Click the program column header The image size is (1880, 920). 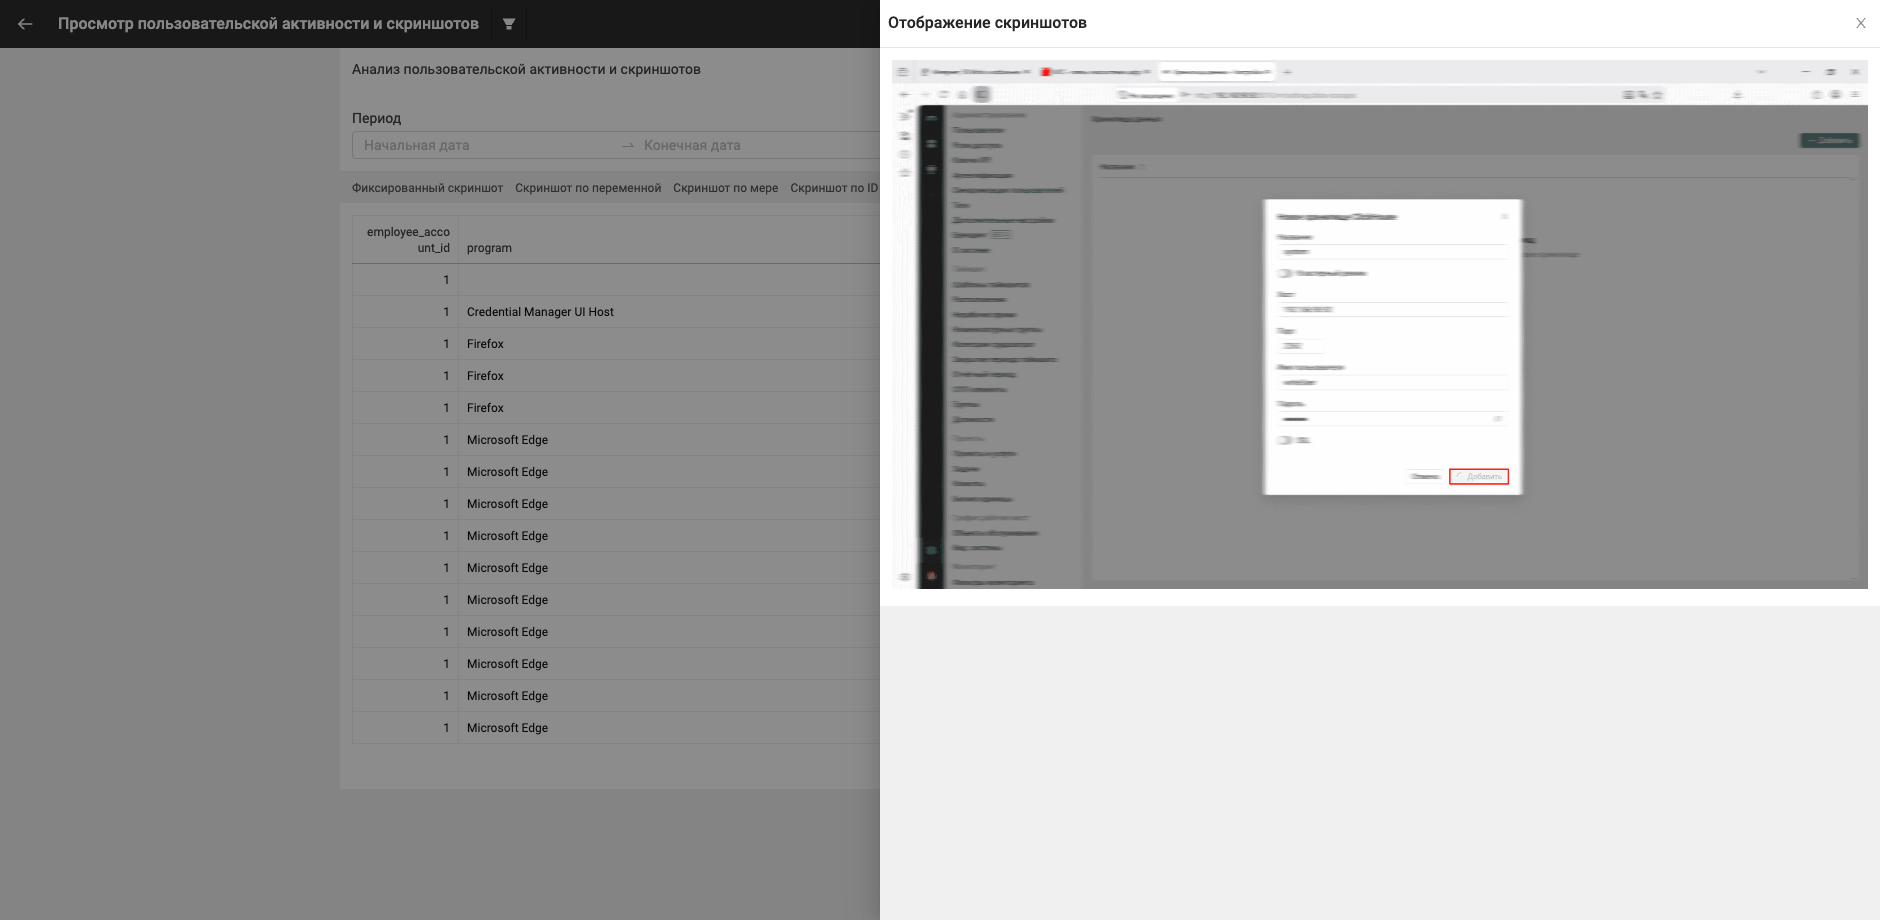tap(489, 248)
